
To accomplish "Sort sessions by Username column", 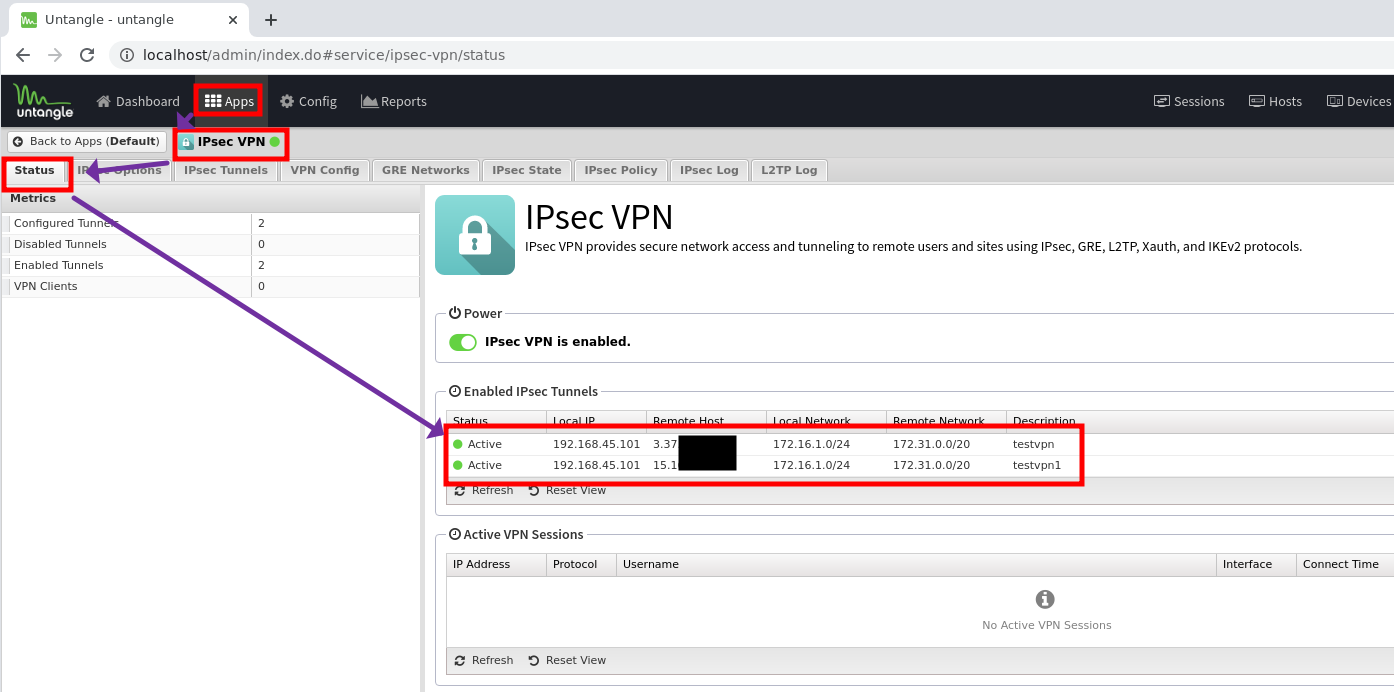I will pos(916,564).
